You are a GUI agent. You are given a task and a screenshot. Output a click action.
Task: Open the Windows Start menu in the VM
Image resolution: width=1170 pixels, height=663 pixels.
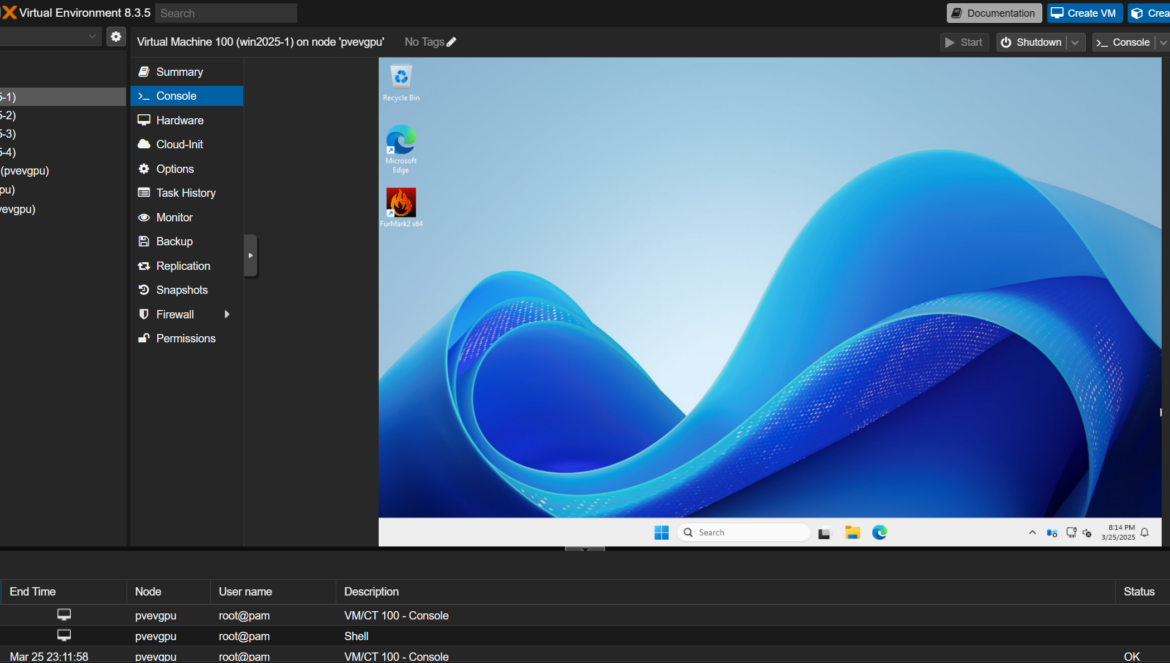pos(661,532)
